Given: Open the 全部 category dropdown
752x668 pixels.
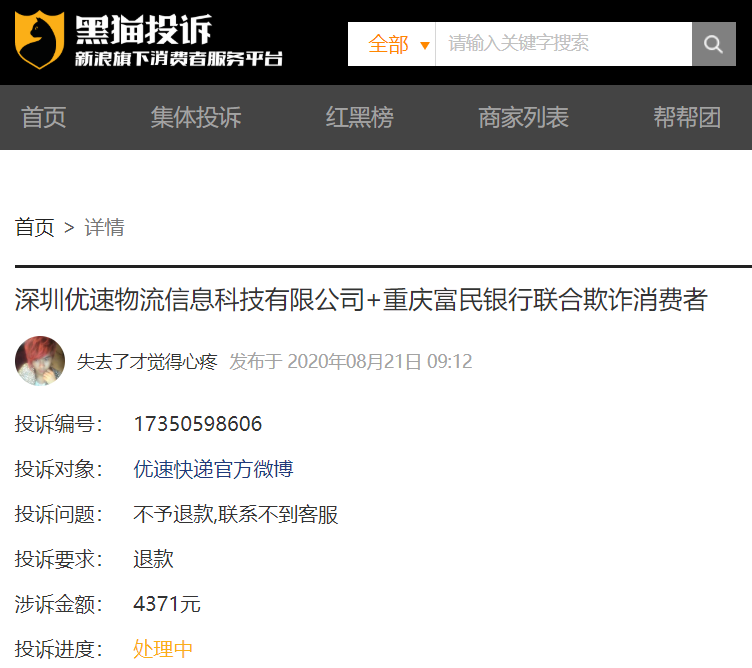Looking at the screenshot, I should (x=389, y=44).
